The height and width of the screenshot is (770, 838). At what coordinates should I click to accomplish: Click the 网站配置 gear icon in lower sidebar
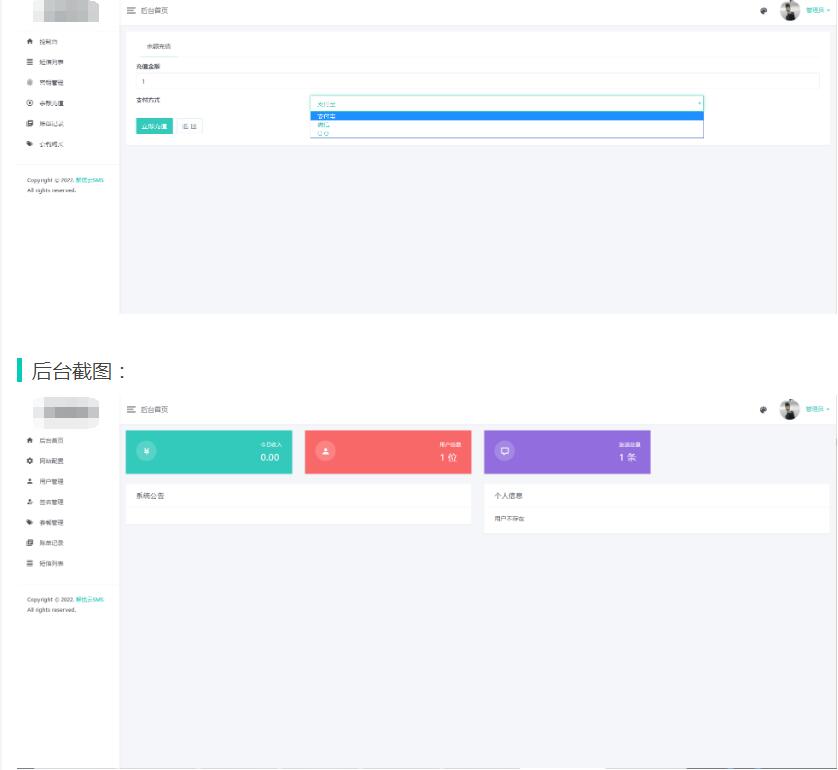point(29,461)
